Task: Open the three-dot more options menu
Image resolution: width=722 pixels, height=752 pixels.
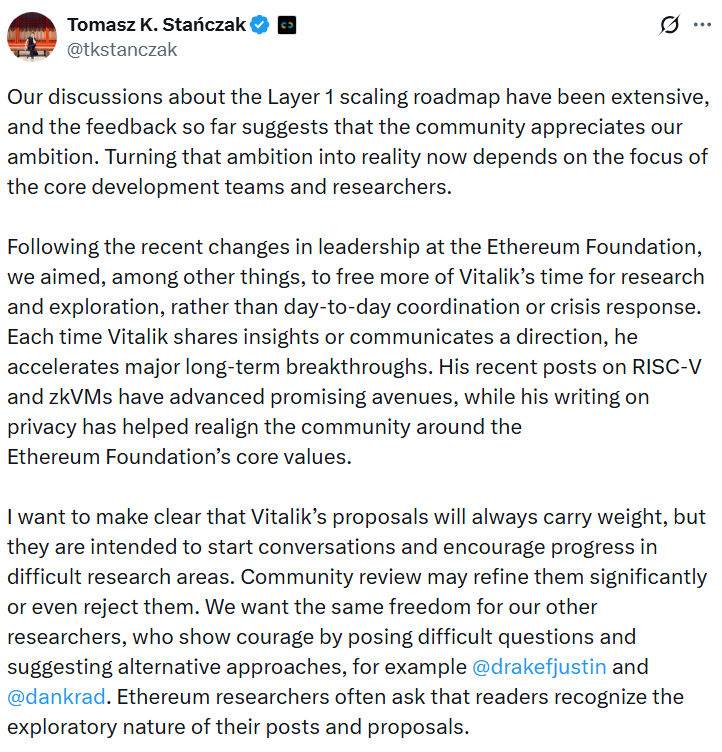Action: pos(702,25)
